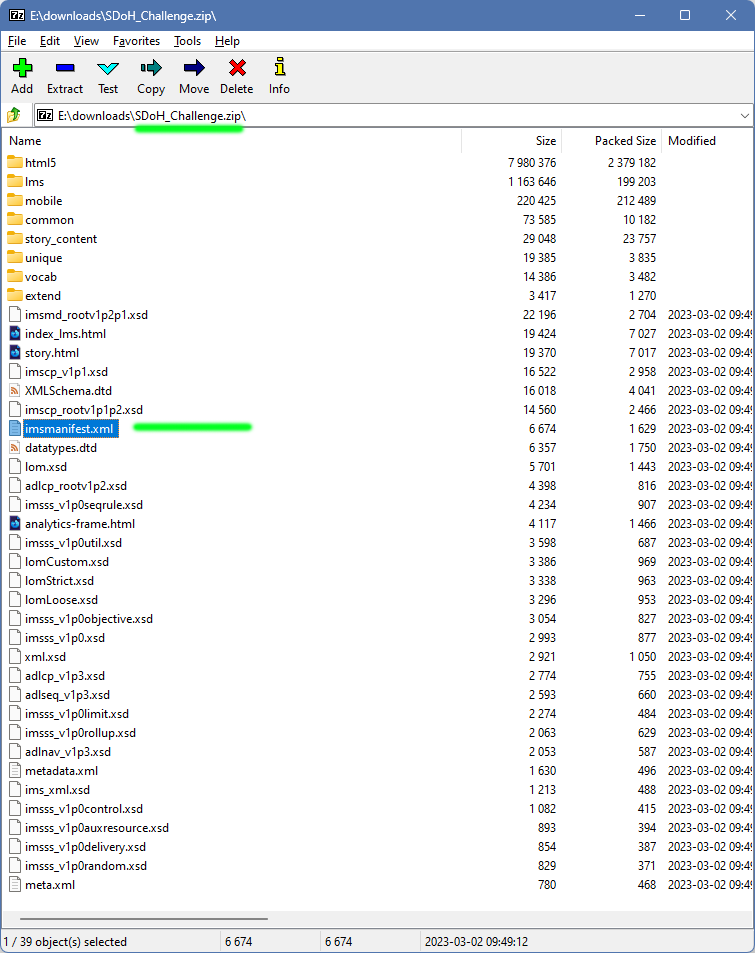755x953 pixels.
Task: Open the View menu
Action: (86, 41)
